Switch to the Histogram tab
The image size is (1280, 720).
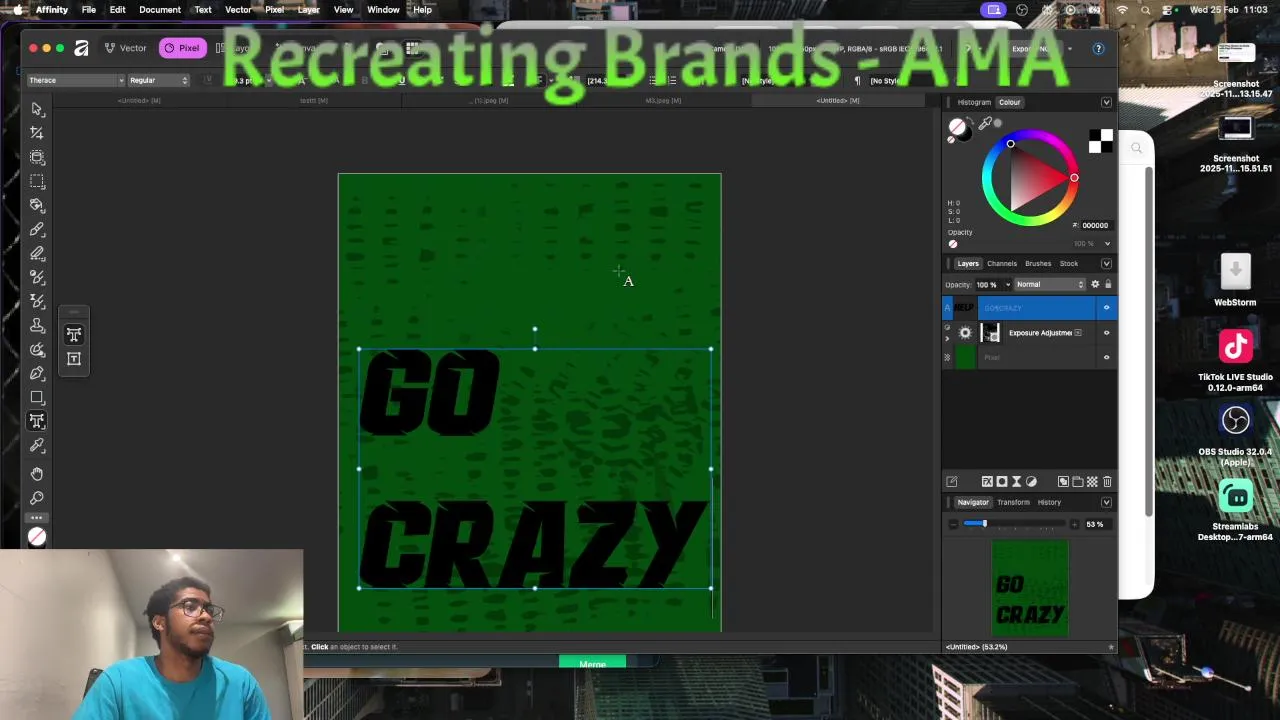974,102
